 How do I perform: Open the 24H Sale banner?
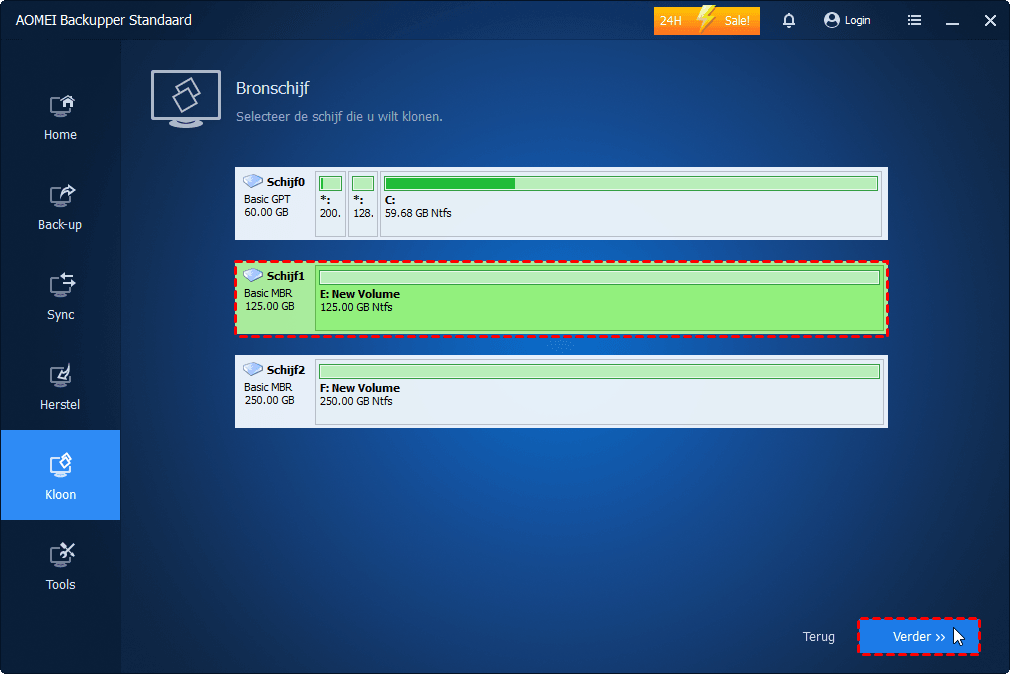point(707,21)
